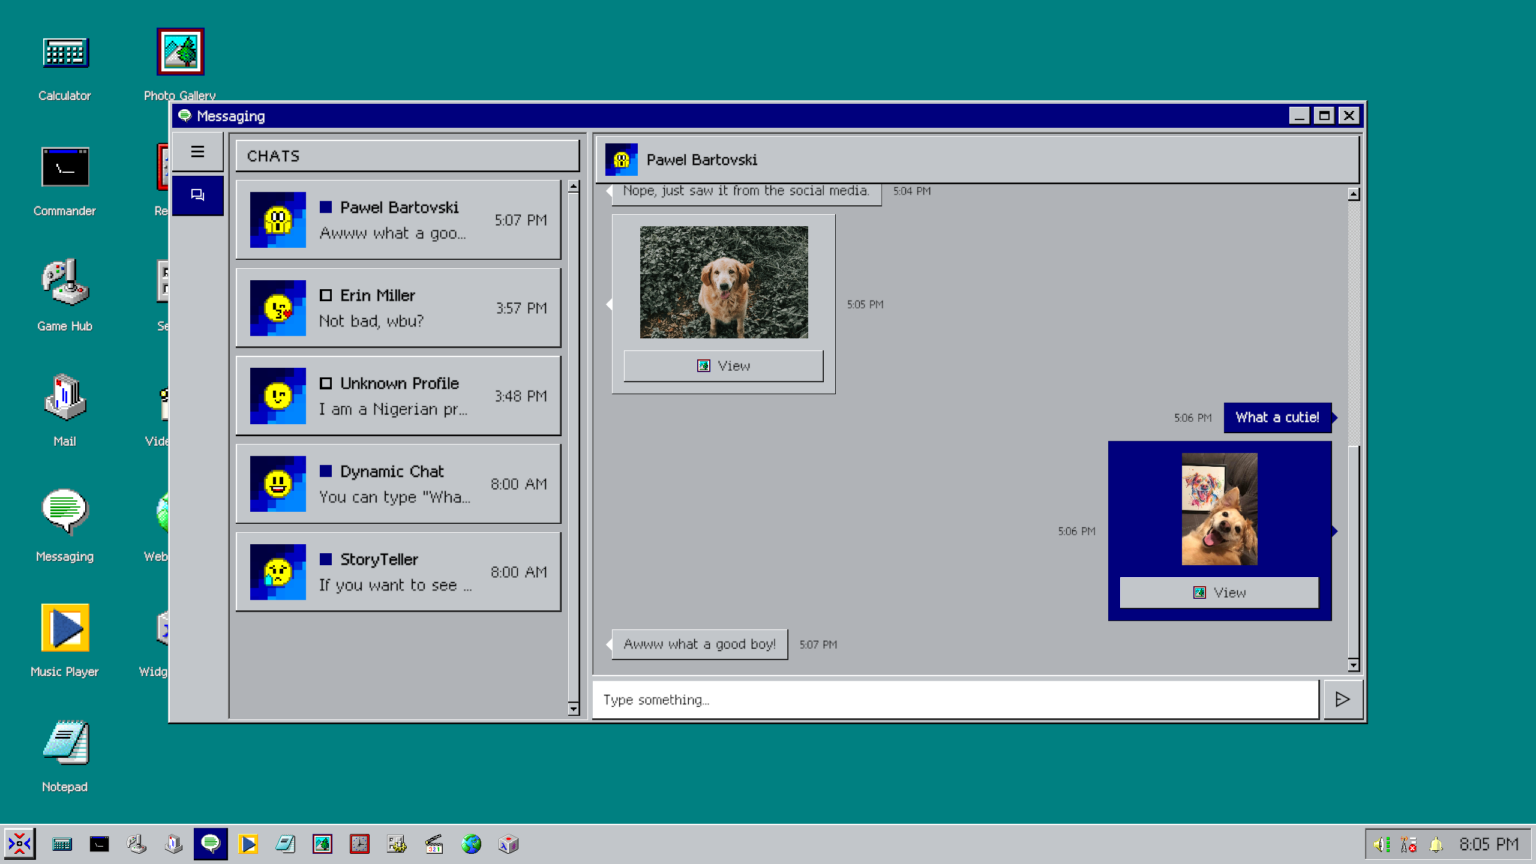Click the volume speaker in system tray

click(1381, 843)
